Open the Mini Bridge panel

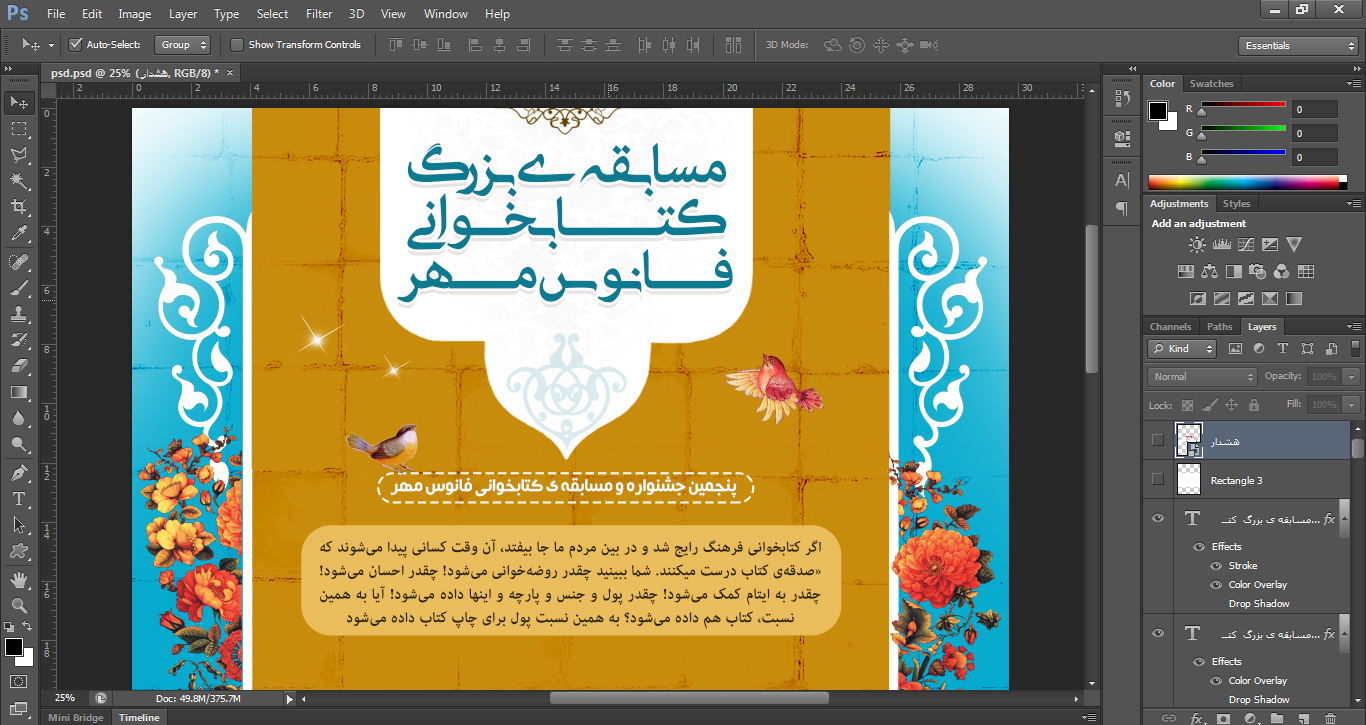click(75, 718)
